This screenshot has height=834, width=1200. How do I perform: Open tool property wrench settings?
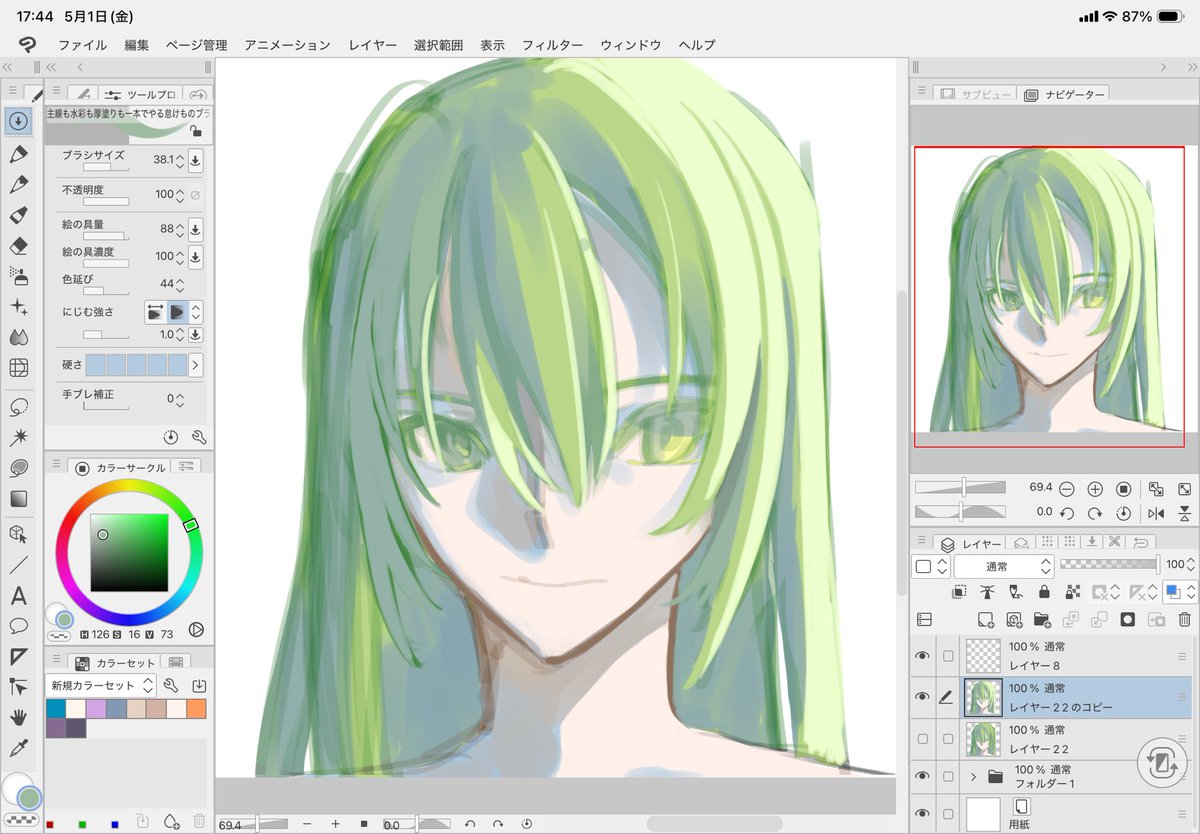coord(198,437)
